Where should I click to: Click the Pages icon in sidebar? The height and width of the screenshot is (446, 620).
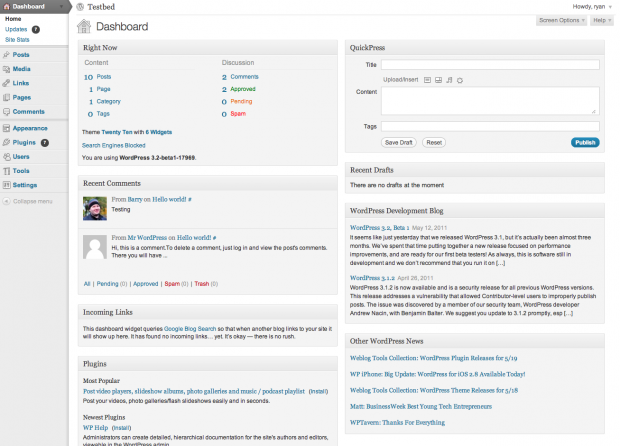pyautogui.click(x=6, y=98)
